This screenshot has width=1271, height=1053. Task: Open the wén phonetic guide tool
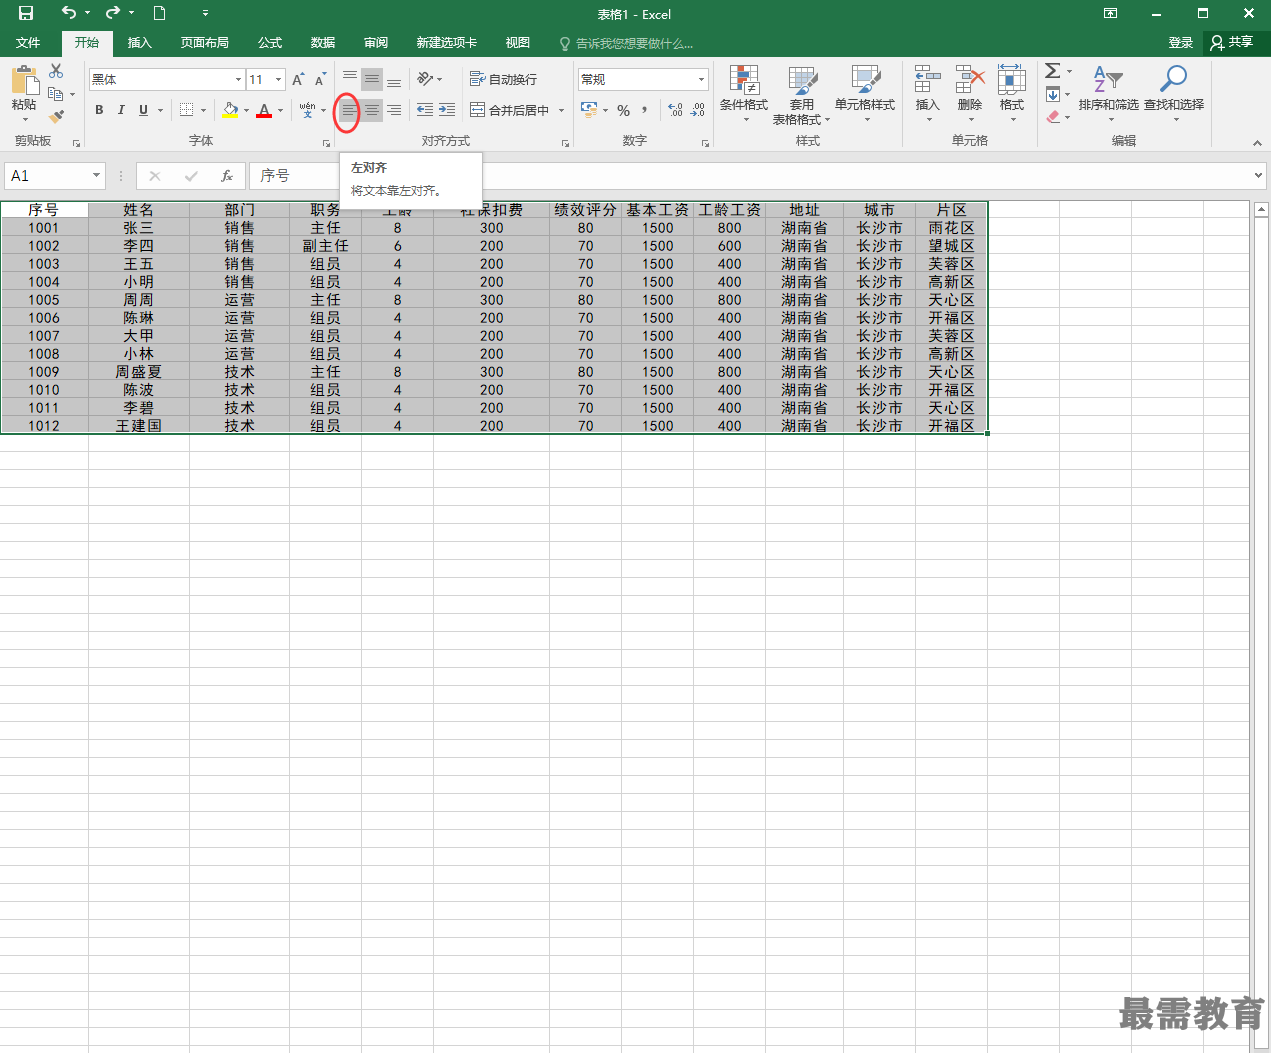(x=307, y=110)
